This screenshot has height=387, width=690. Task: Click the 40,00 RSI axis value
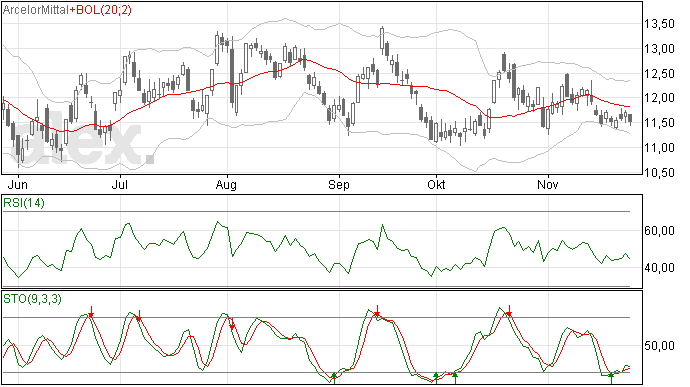coord(659,268)
